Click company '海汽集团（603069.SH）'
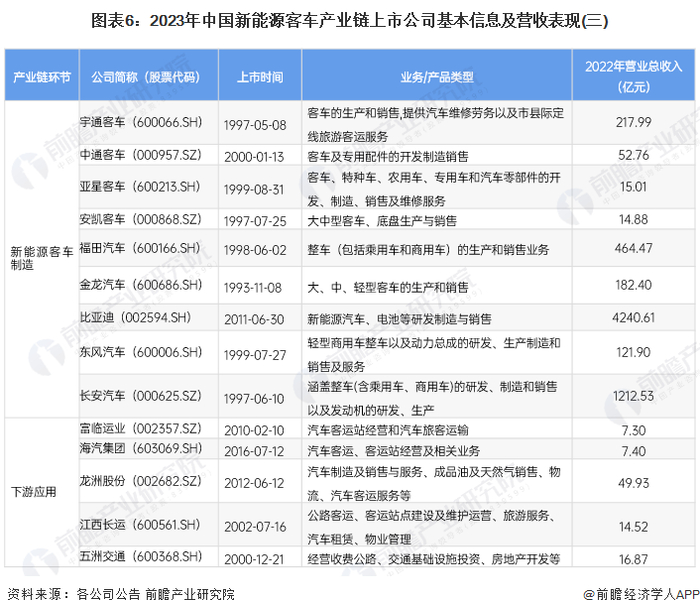Screen dimensions: 700x615 [141, 448]
